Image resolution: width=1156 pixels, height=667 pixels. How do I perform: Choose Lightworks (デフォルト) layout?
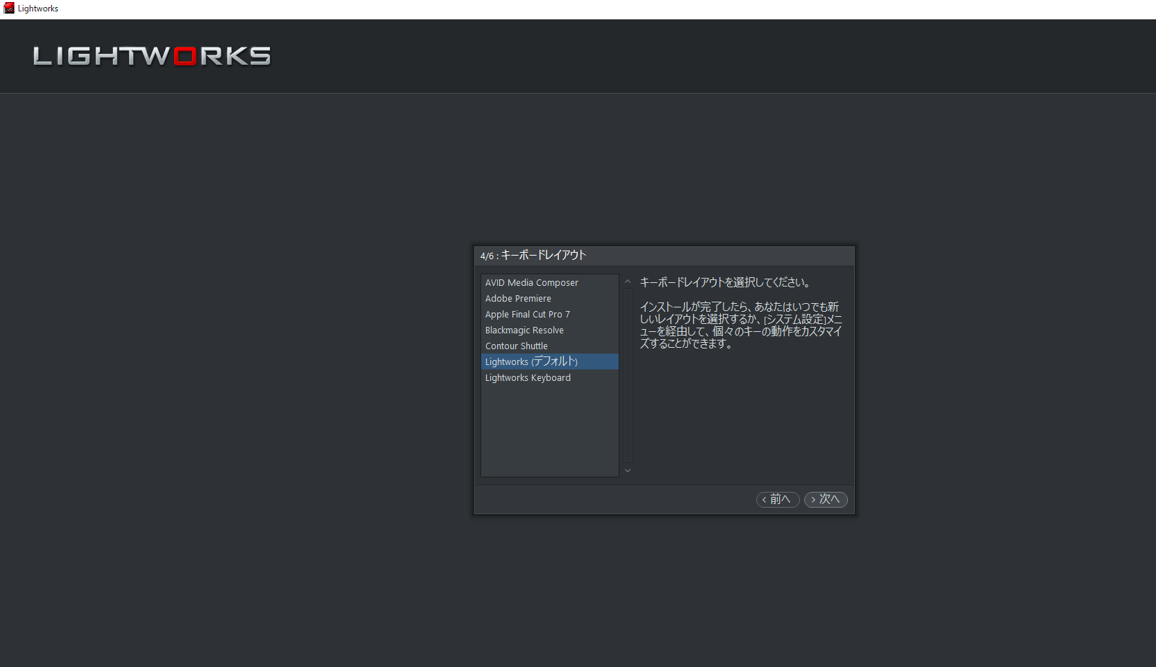(549, 362)
